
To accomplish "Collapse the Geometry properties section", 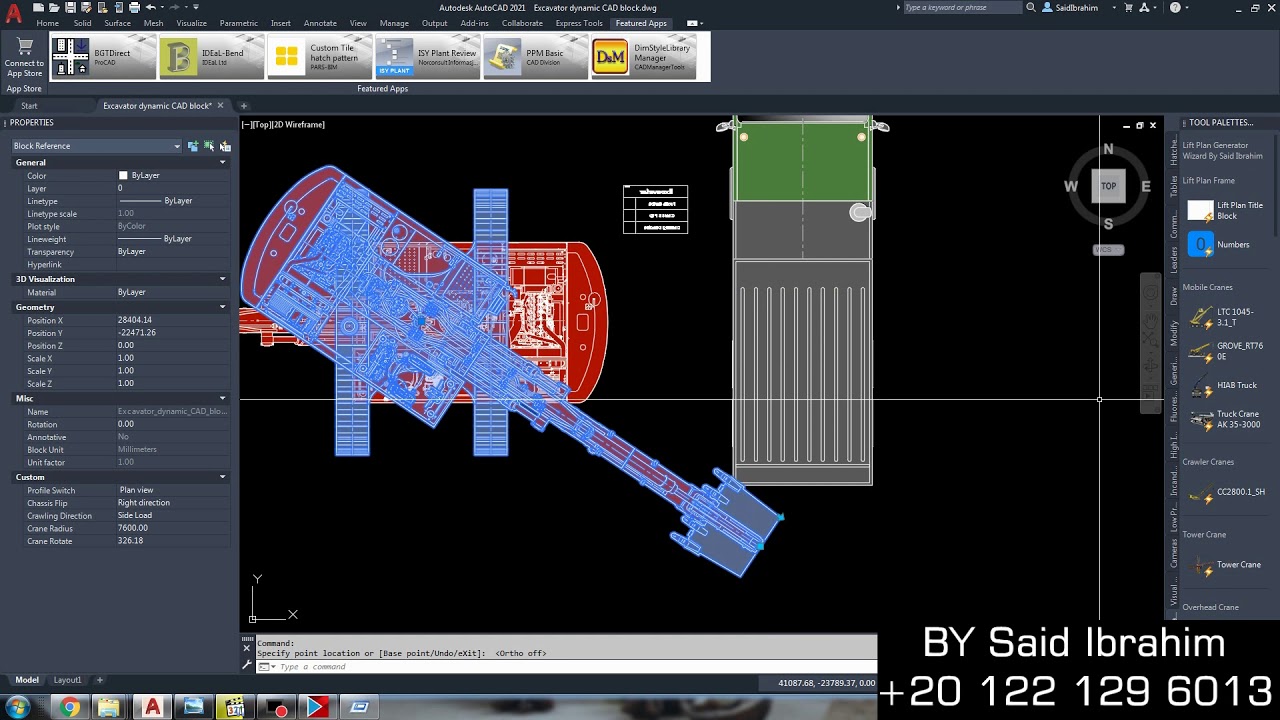I will click(222, 307).
